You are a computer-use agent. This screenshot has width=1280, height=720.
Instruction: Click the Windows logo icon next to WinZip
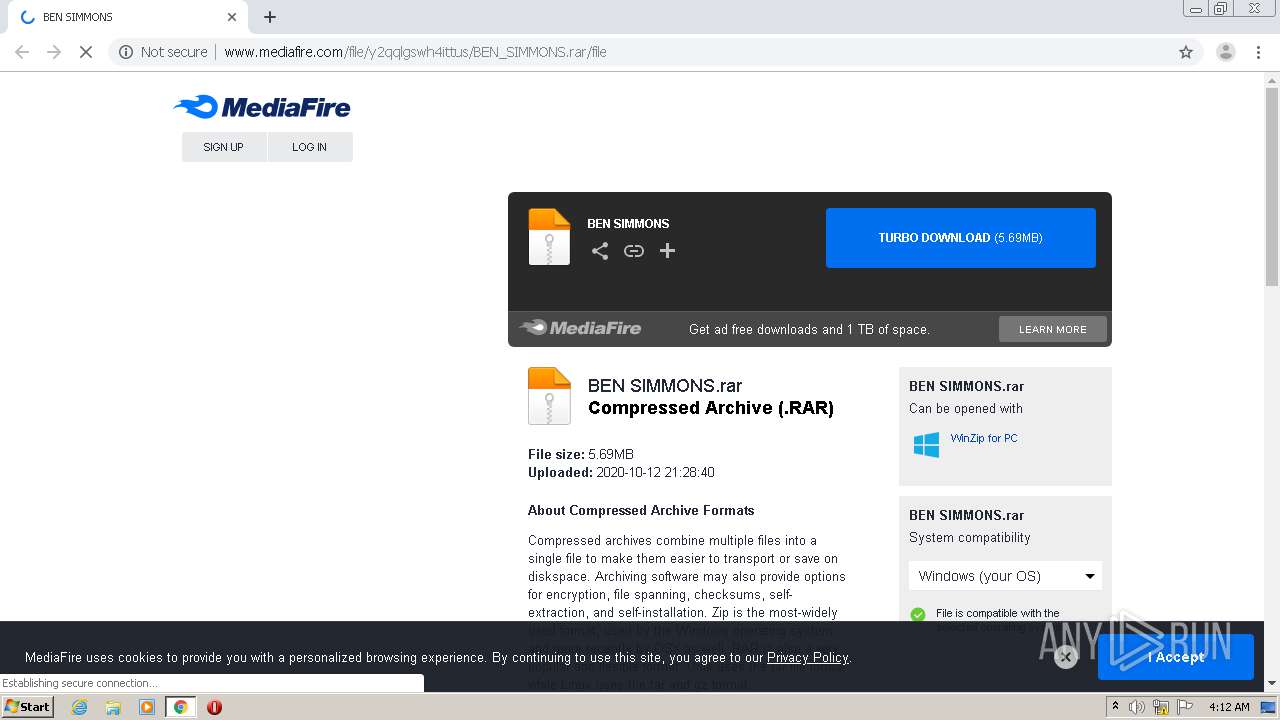tap(926, 445)
